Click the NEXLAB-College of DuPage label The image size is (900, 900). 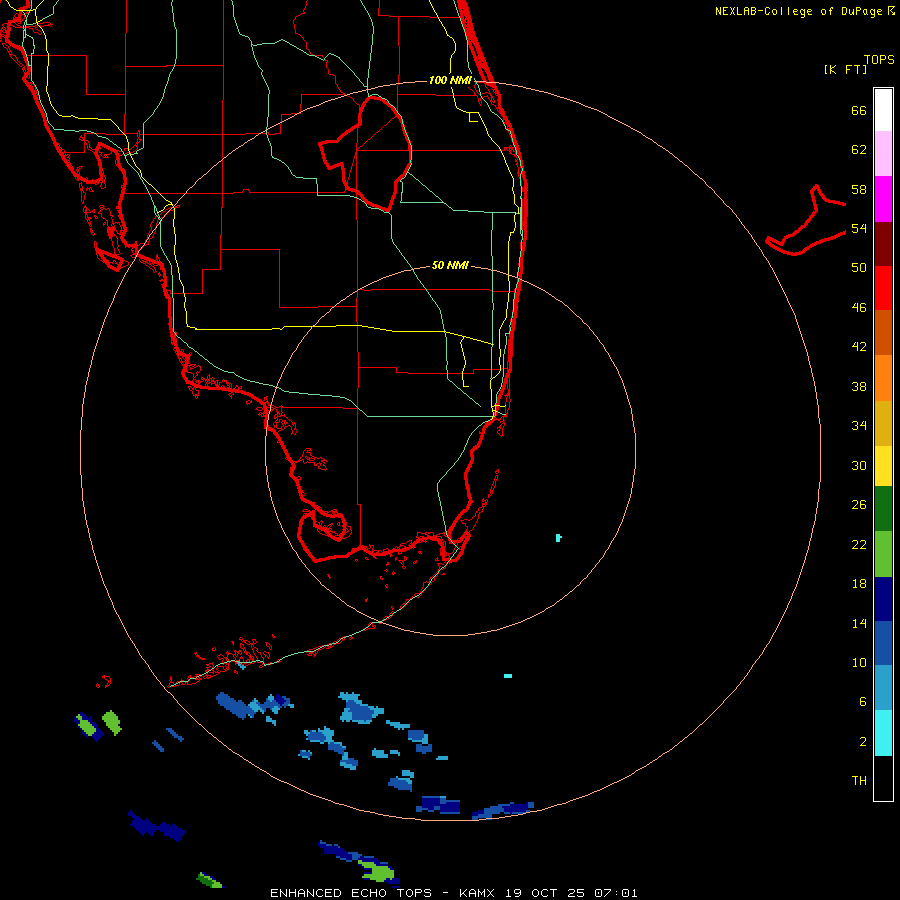[x=798, y=11]
